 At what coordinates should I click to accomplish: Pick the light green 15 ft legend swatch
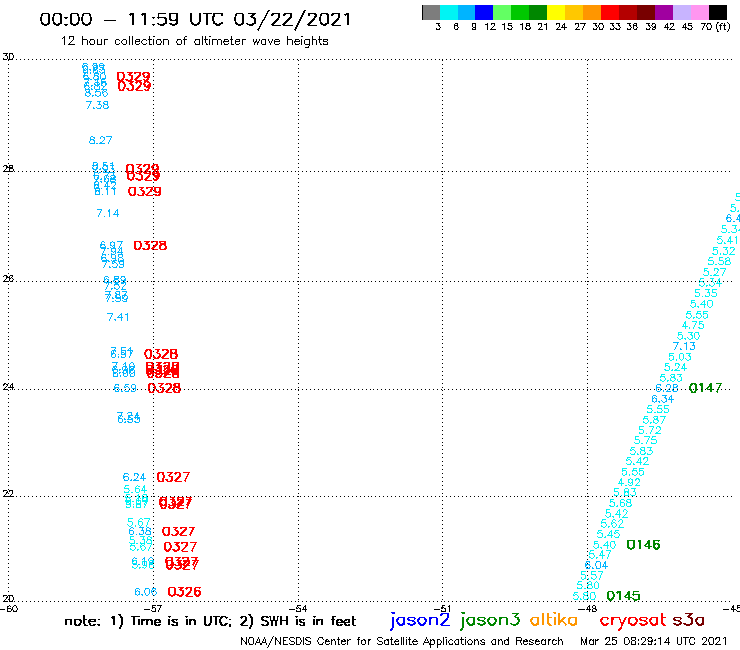tap(502, 12)
